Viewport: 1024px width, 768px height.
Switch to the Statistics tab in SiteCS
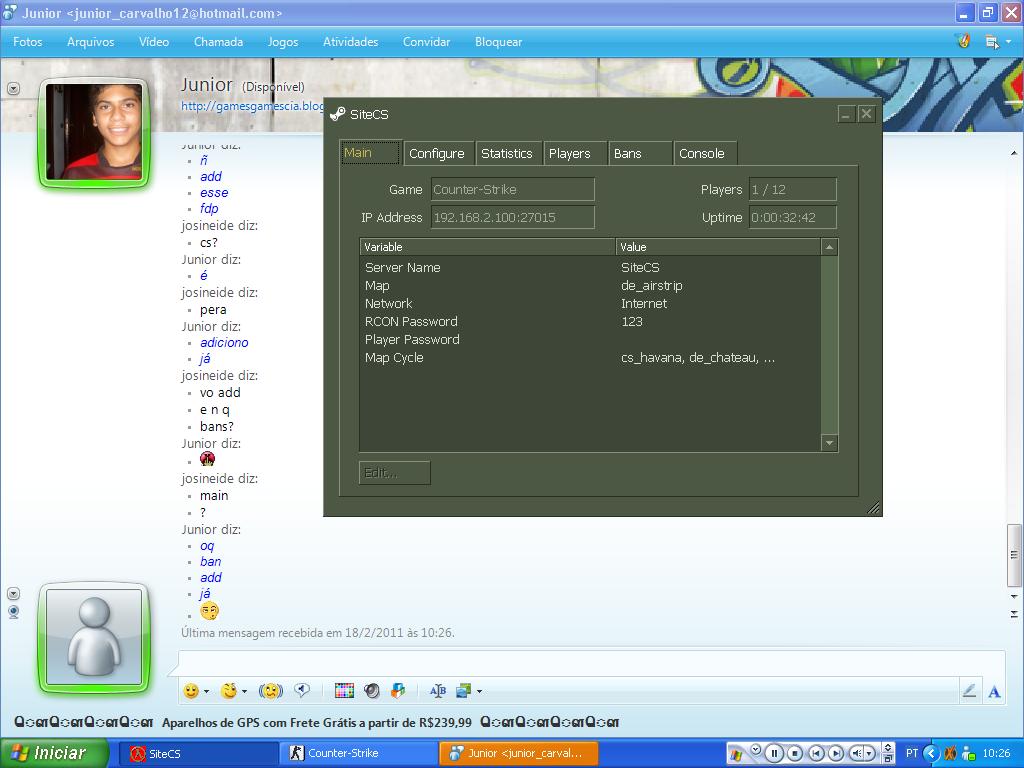[507, 153]
